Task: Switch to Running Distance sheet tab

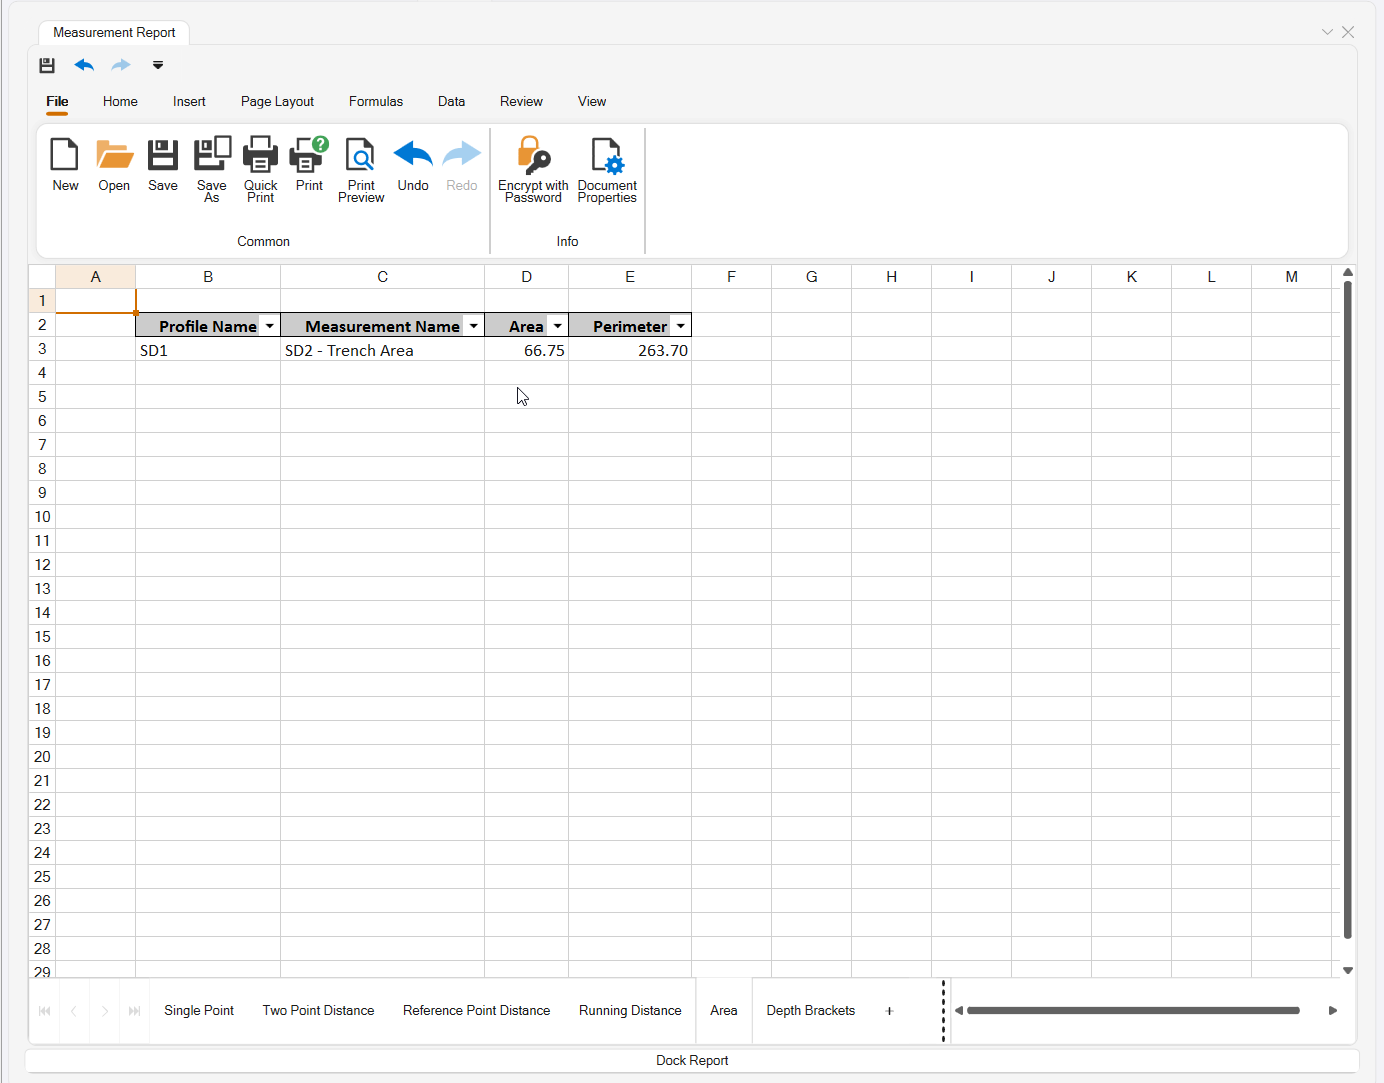Action: pyautogui.click(x=630, y=1010)
